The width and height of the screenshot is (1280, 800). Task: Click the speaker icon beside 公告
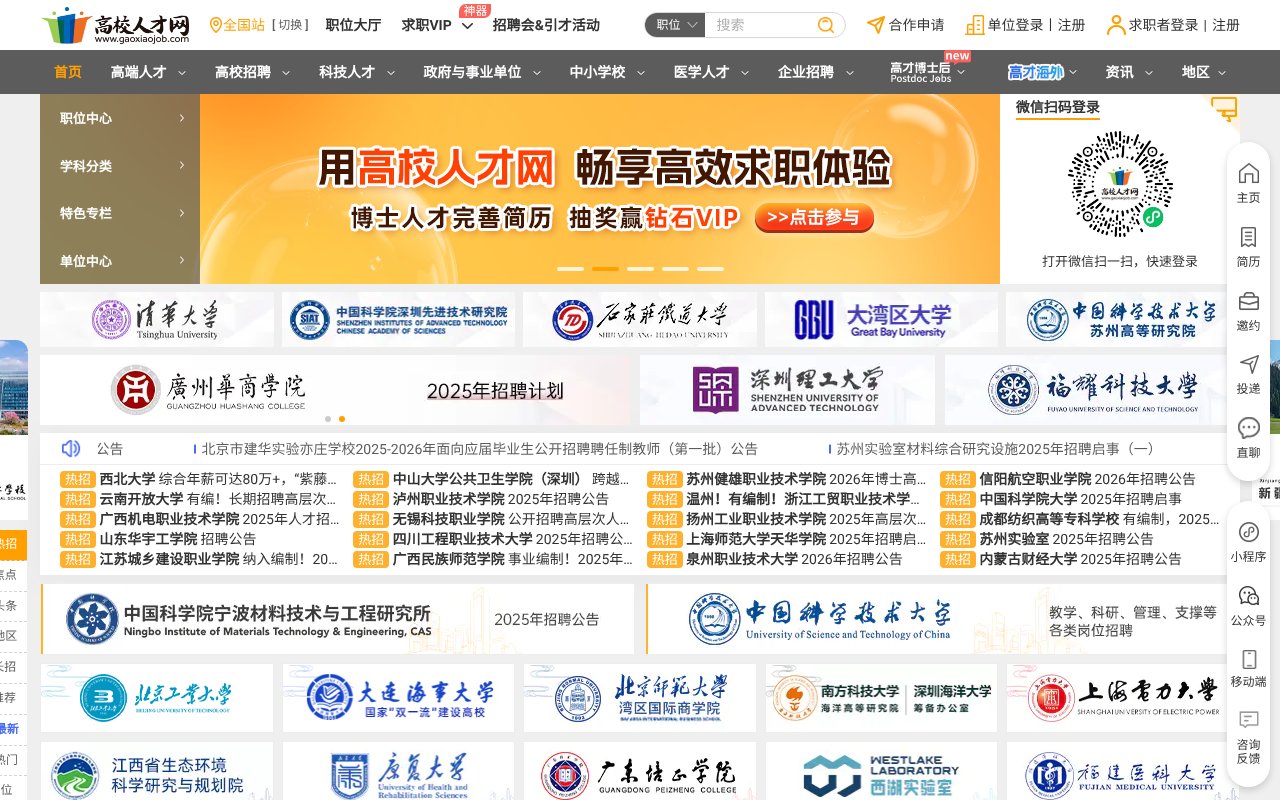tap(68, 448)
